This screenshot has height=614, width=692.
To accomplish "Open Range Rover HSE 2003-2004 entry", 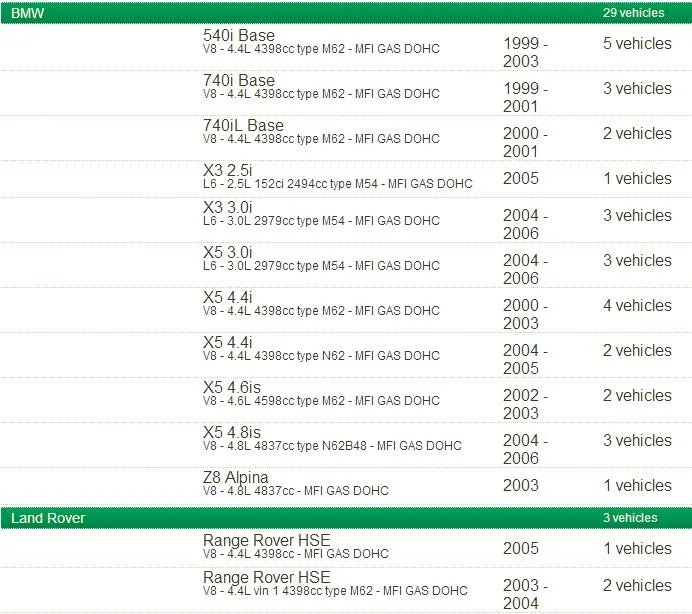I will tap(346, 590).
